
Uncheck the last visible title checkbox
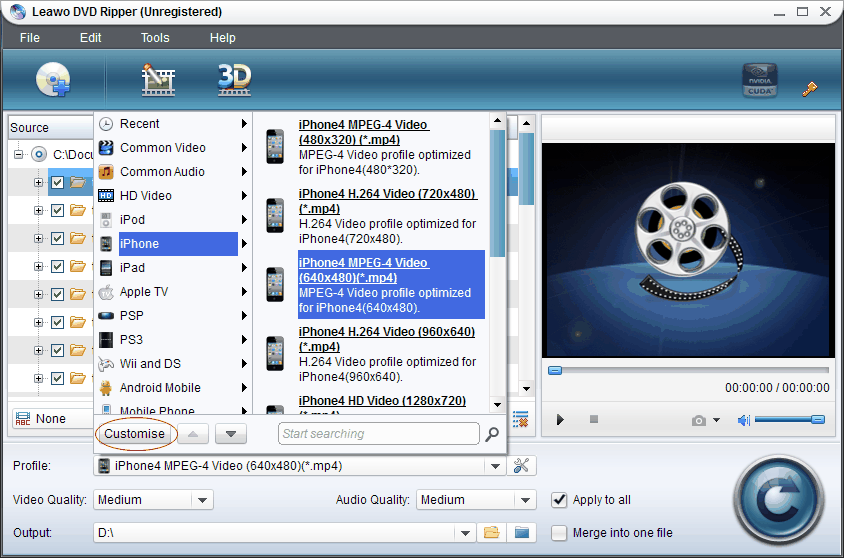coord(58,378)
